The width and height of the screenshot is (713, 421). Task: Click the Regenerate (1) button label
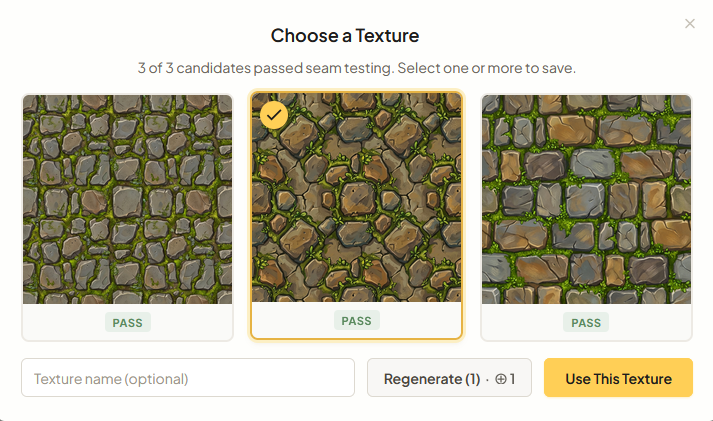(432, 379)
